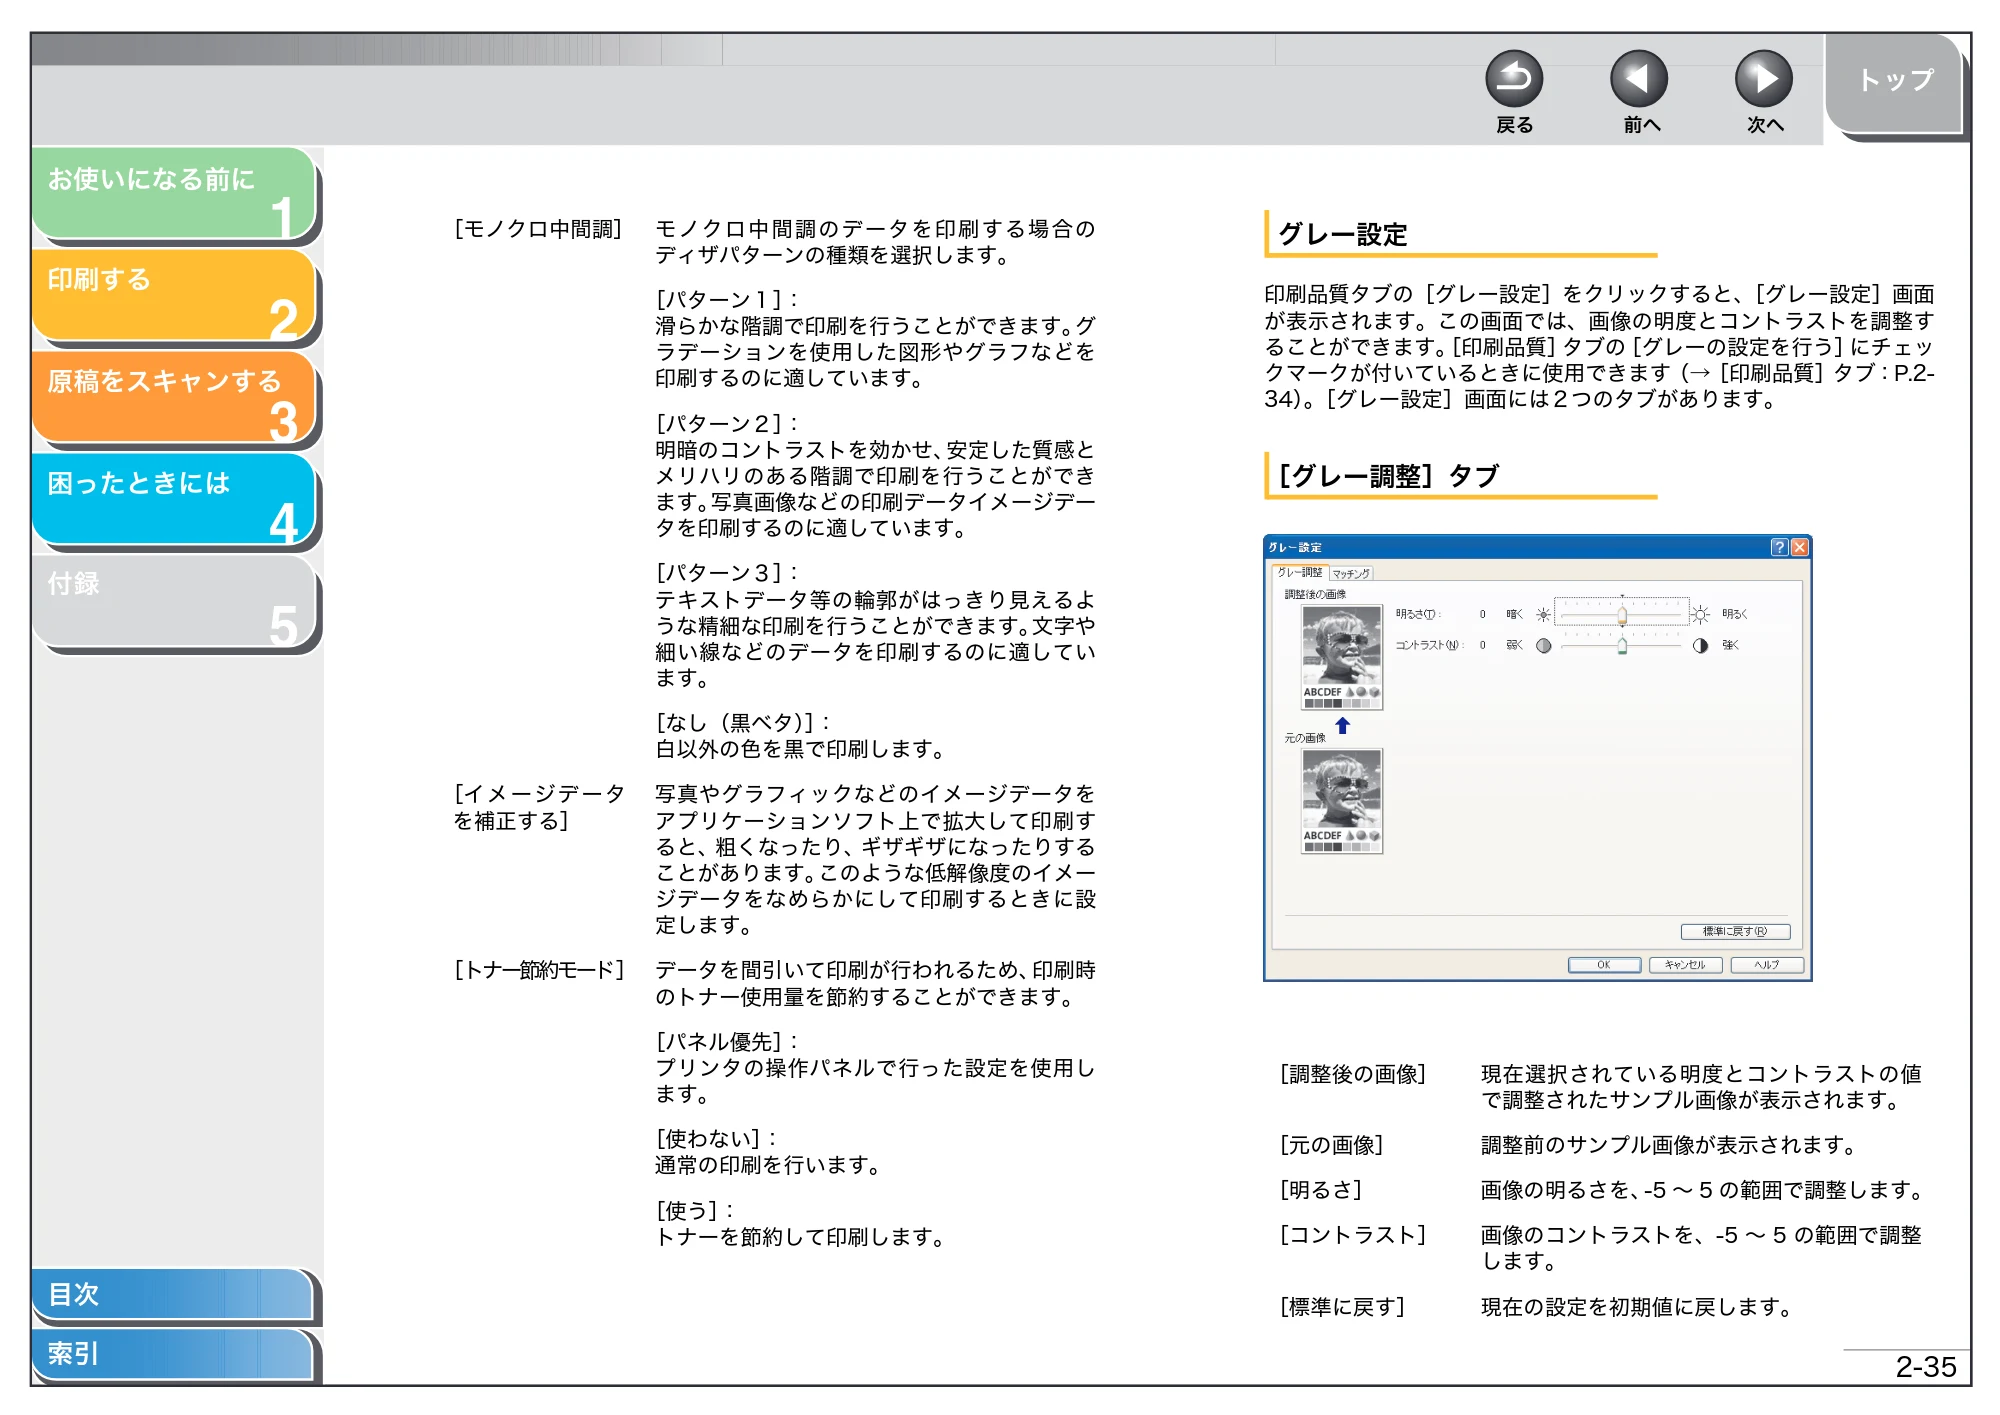Click the [なし（黒ベタ)]: subheading
2000x1415 pixels.
pos(742,723)
